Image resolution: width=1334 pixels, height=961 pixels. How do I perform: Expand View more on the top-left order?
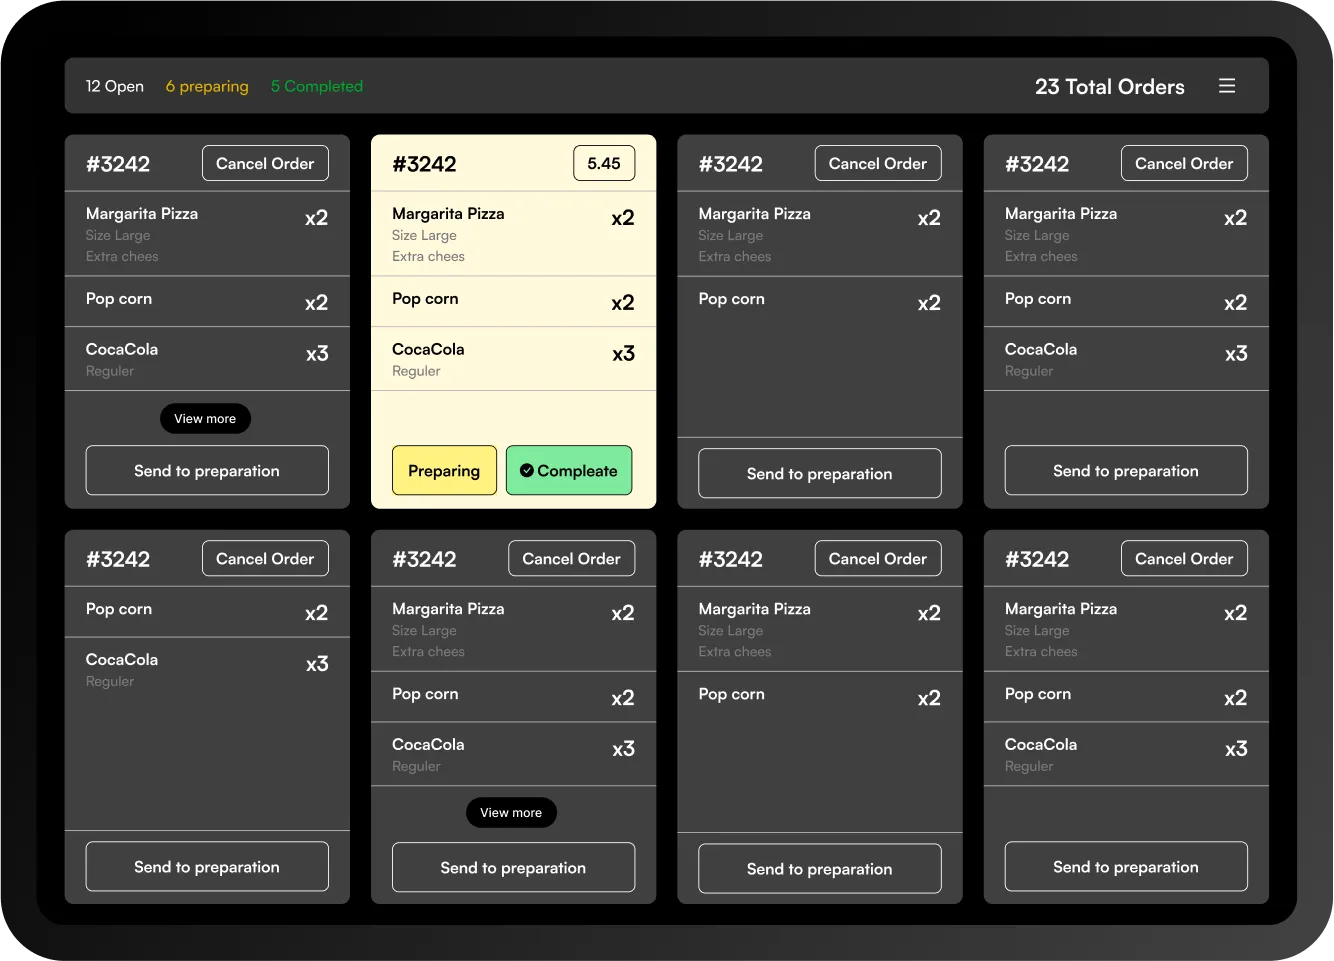tap(205, 418)
